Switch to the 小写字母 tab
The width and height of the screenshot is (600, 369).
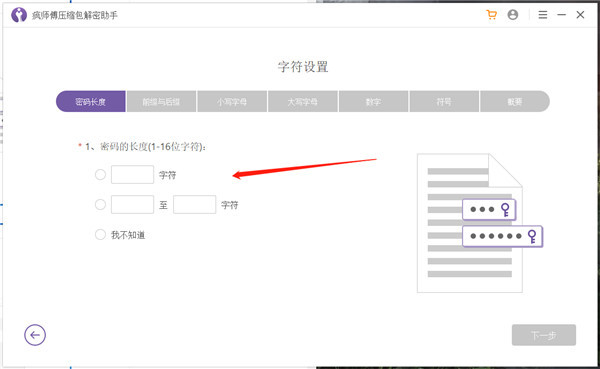(x=232, y=101)
